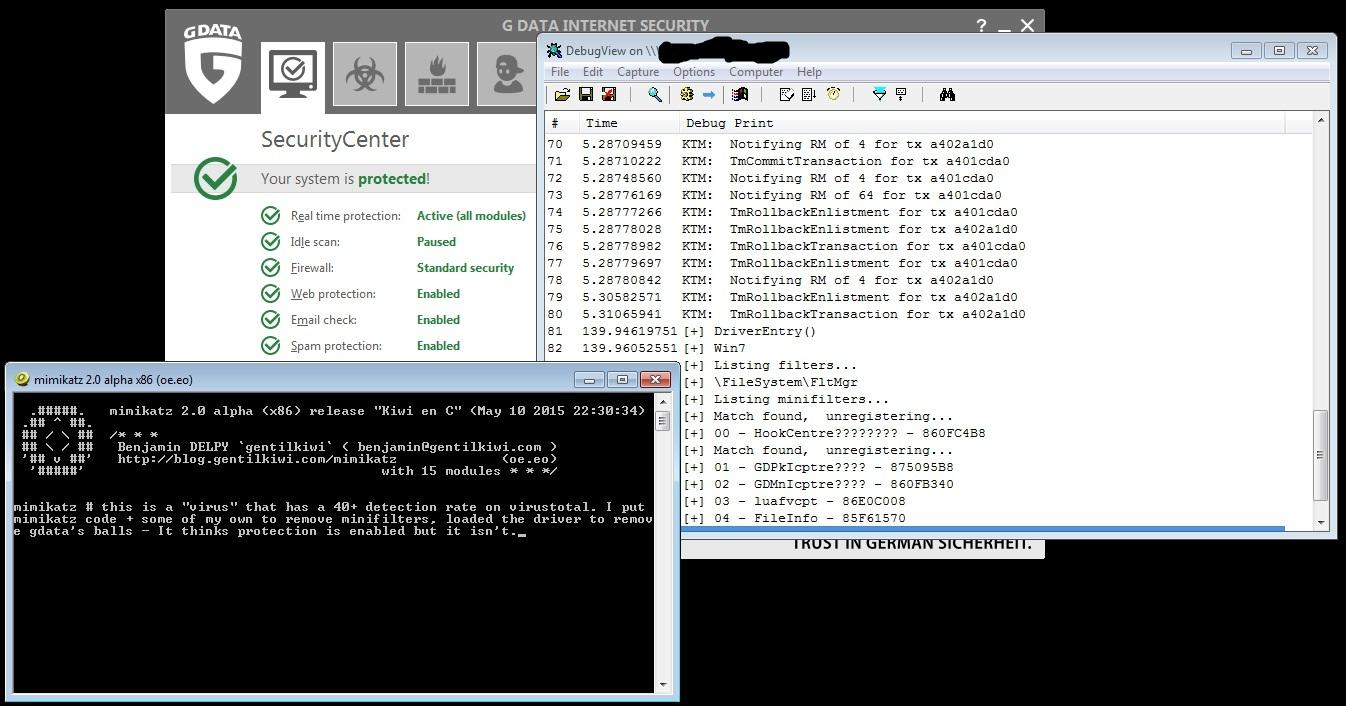The image size is (1346, 706).
Task: Click checkmark icon beside Firewall
Action: (x=270, y=268)
